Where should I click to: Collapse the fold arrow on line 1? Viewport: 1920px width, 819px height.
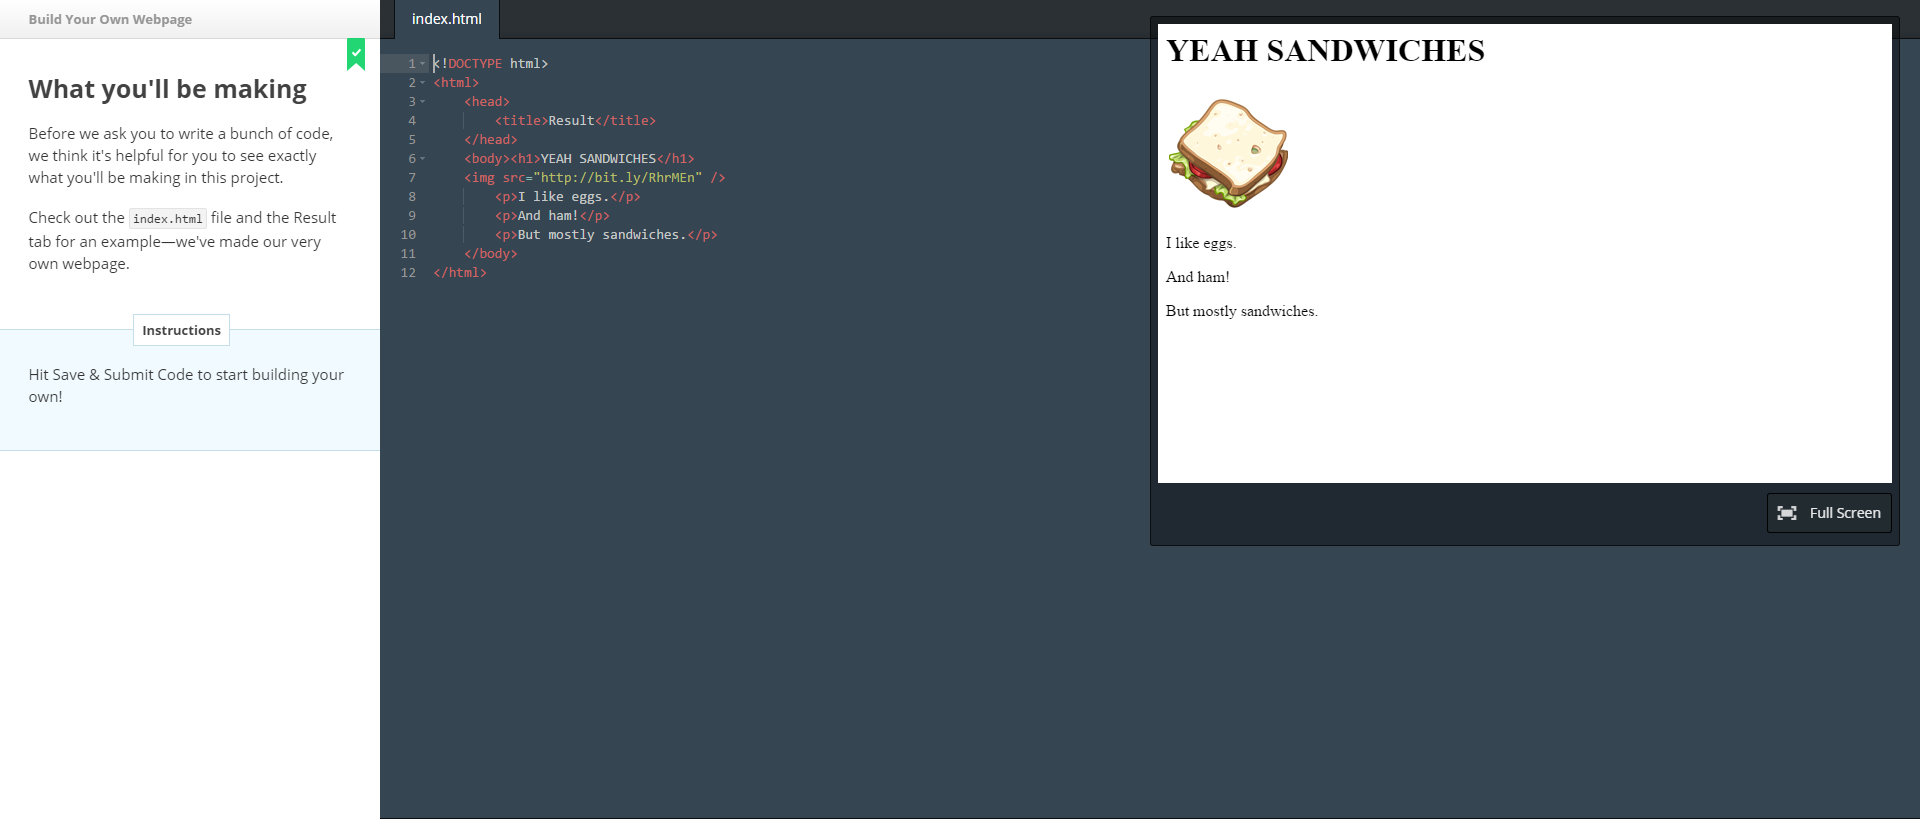tap(423, 64)
